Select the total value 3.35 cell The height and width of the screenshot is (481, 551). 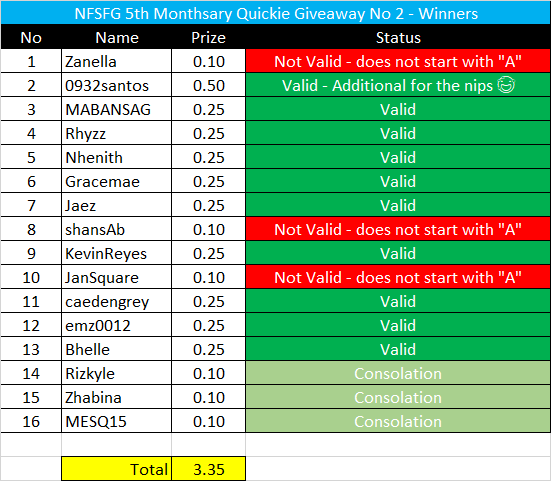pyautogui.click(x=208, y=469)
